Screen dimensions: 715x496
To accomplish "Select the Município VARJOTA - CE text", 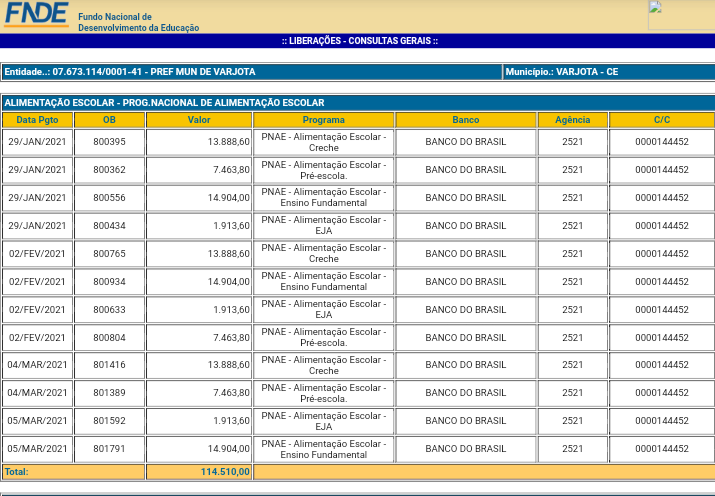I will pos(562,72).
